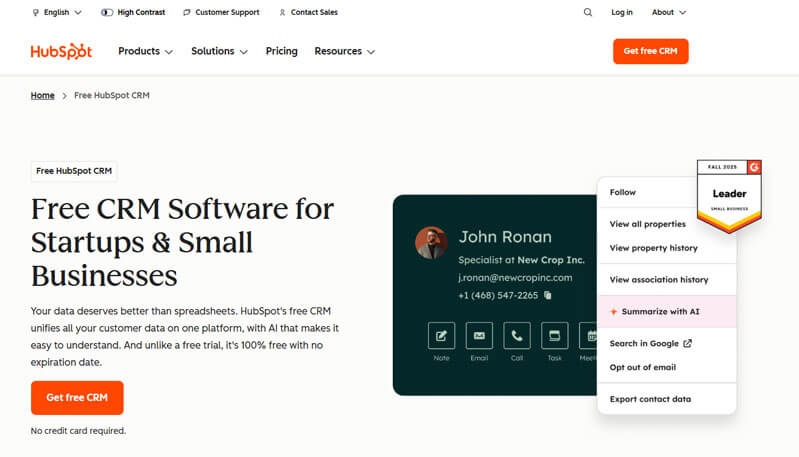
Task: Open Contact Sales link
Action: pos(308,12)
